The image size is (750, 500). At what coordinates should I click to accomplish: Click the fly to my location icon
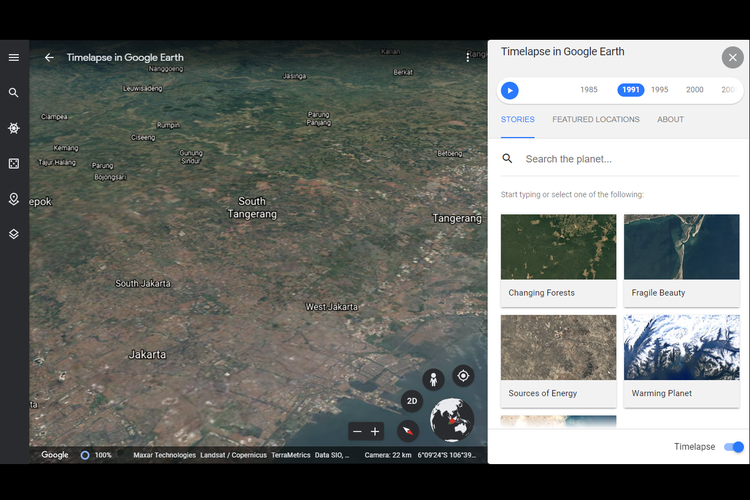[463, 376]
